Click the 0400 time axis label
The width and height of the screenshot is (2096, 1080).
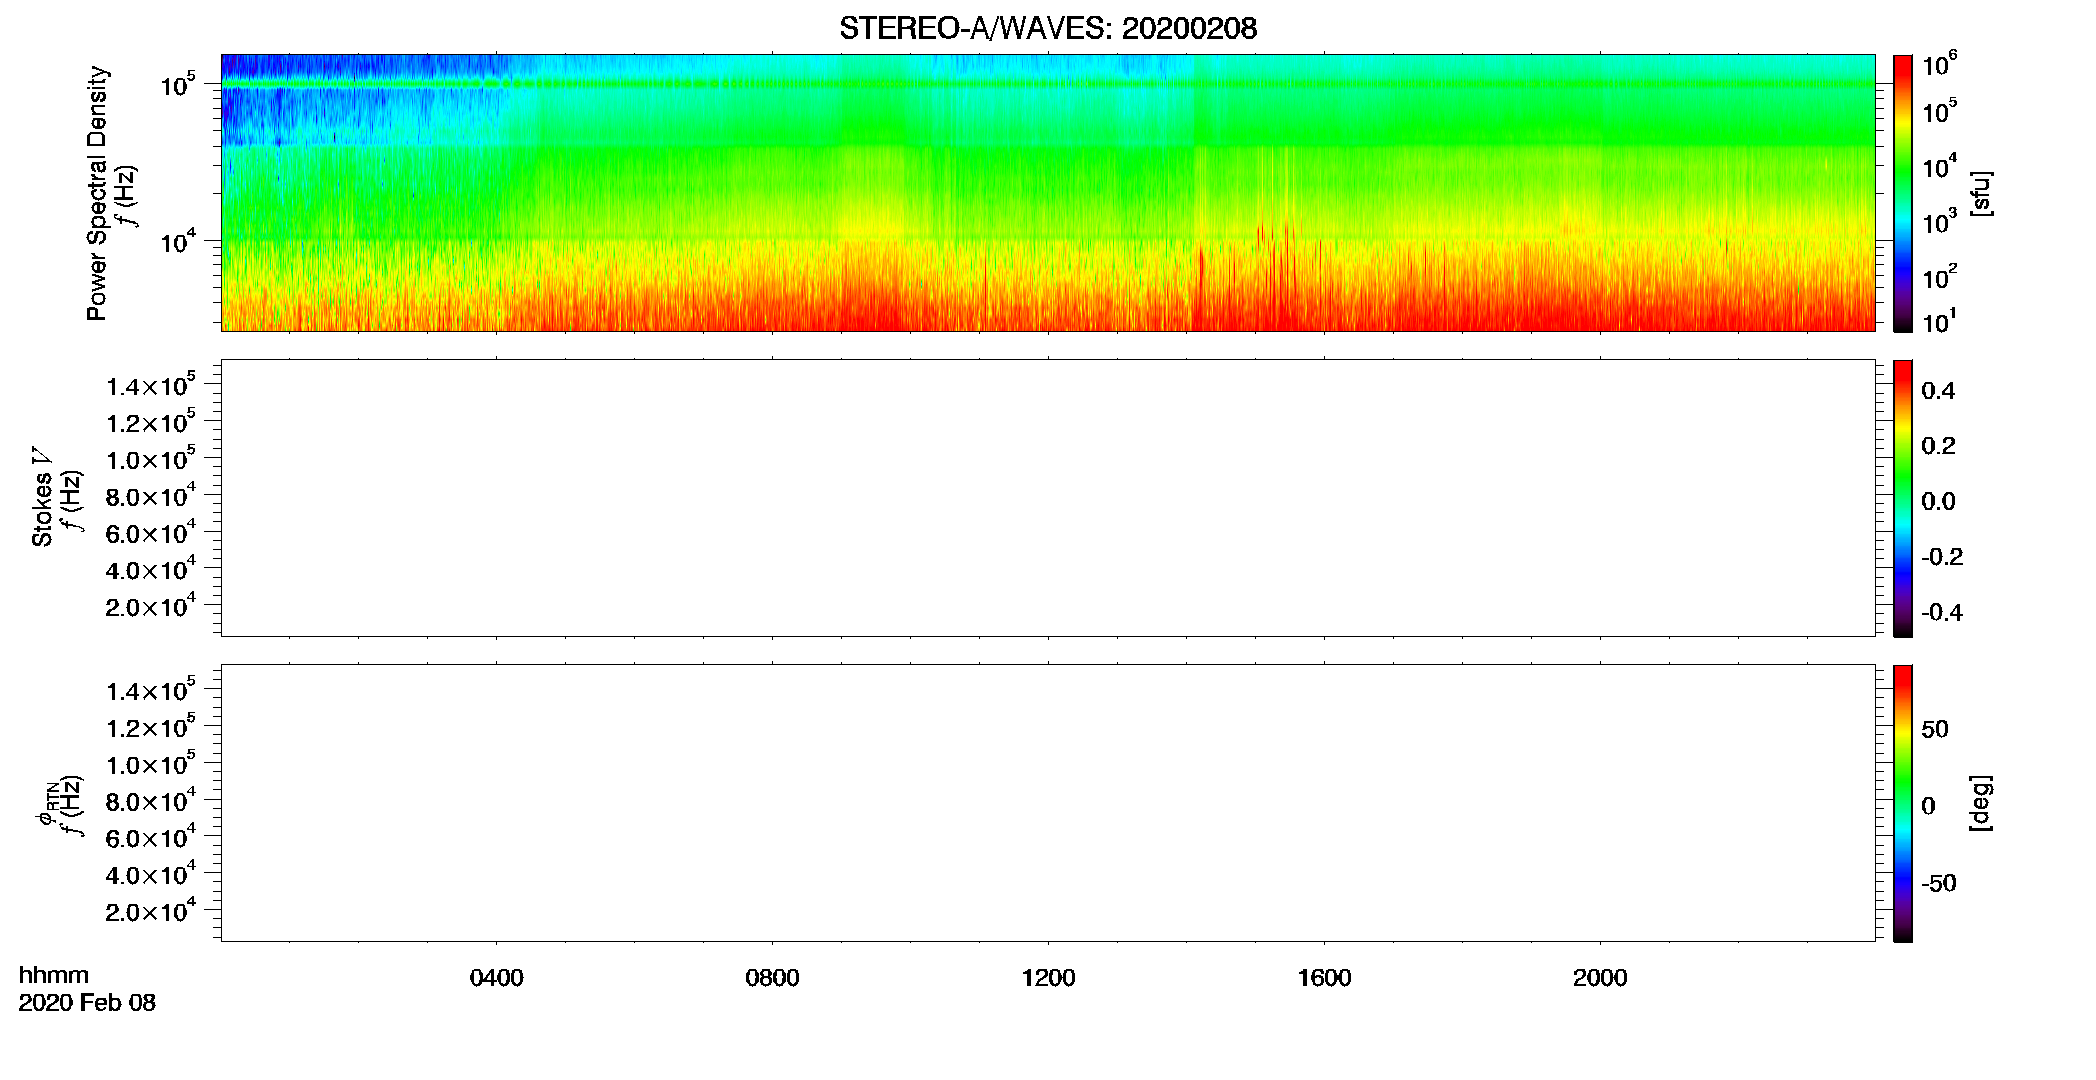pos(497,978)
